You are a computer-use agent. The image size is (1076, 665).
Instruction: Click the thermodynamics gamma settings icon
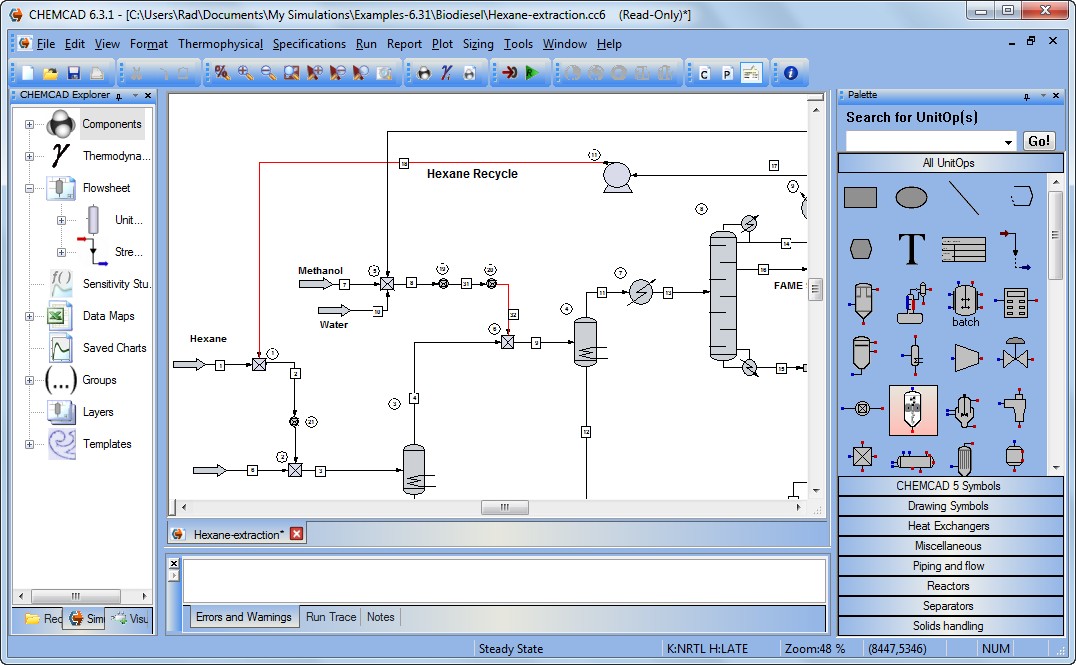(x=447, y=73)
